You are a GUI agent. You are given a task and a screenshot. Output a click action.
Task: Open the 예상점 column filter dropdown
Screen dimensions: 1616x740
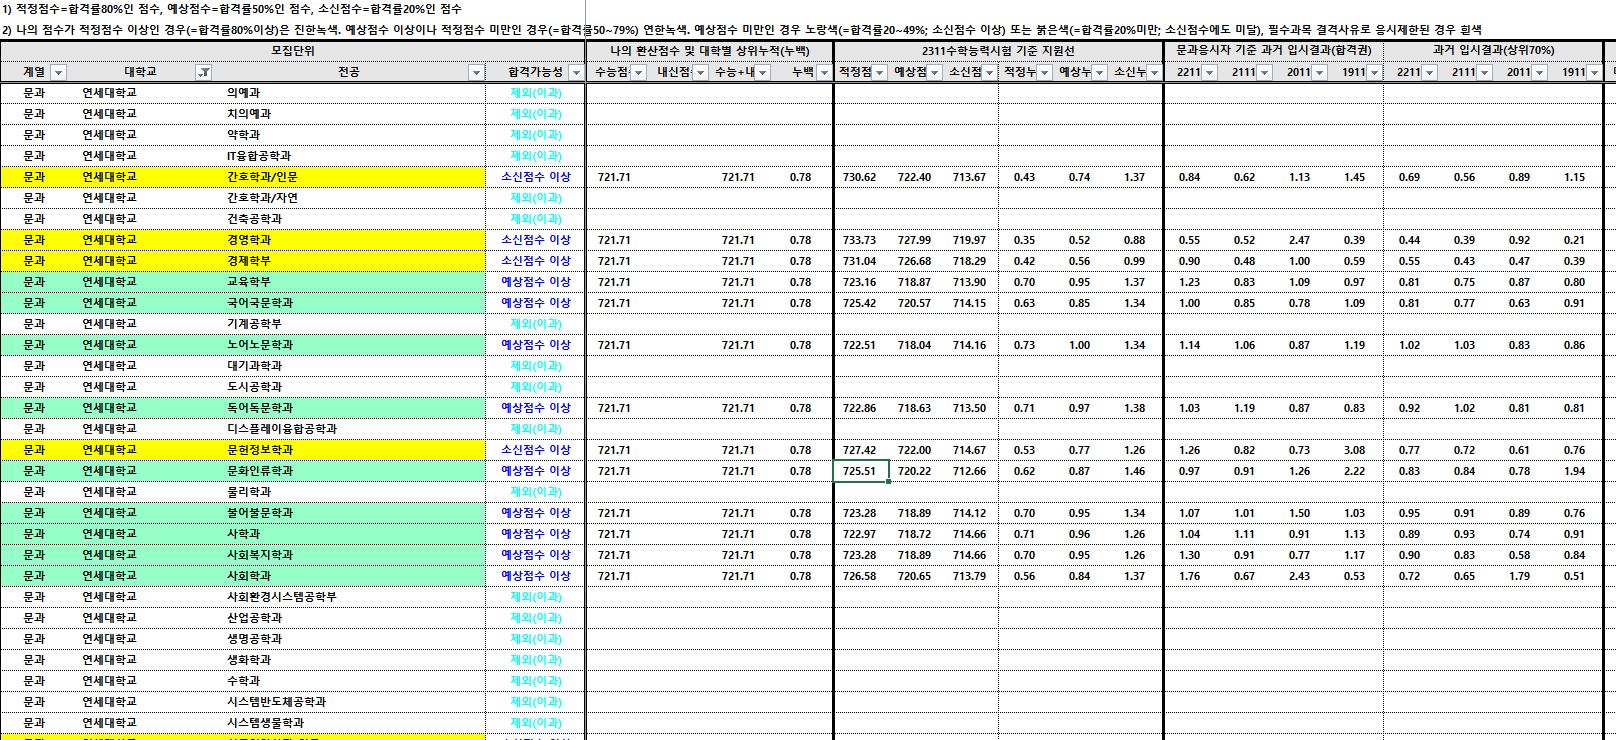(x=934, y=72)
